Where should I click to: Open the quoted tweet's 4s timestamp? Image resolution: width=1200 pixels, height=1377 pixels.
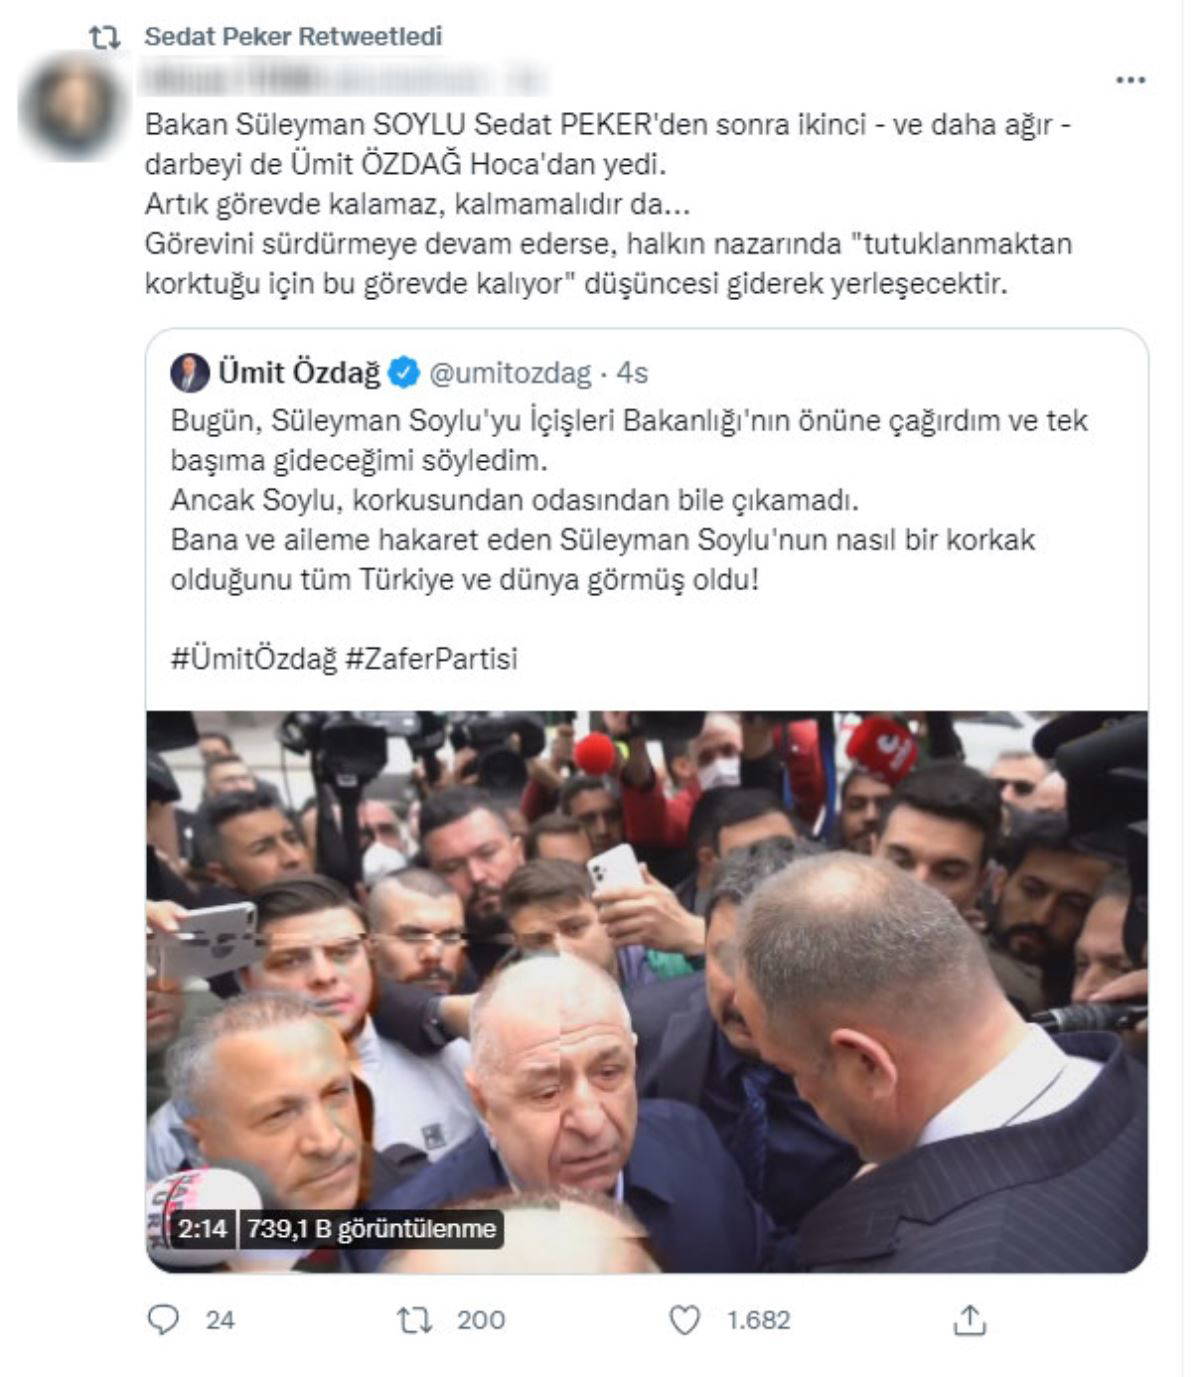tap(632, 373)
